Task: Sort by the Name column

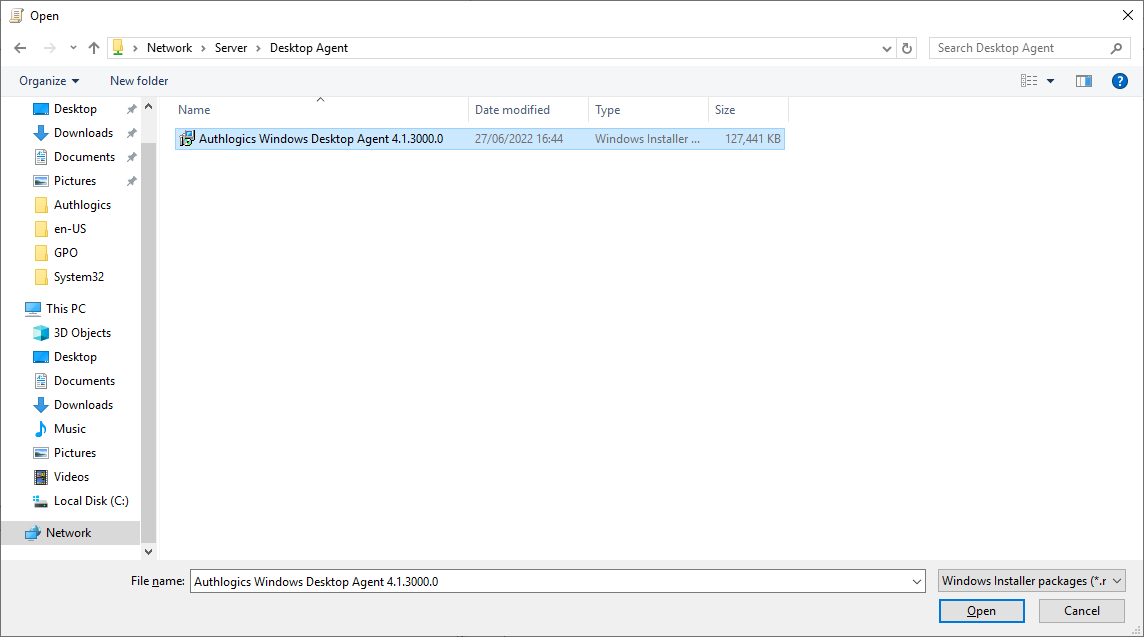Action: 321,110
